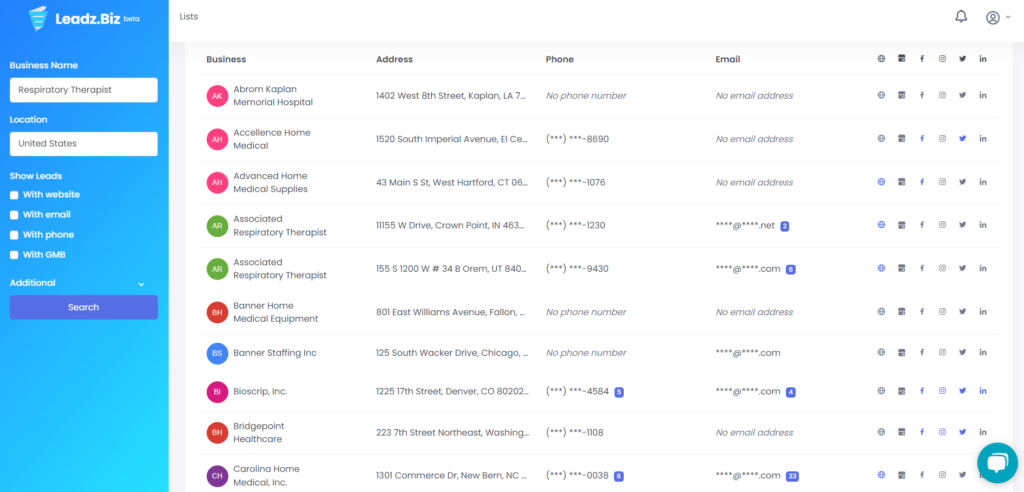Image resolution: width=1024 pixels, height=492 pixels.
Task: Open GMB store icon for Abrom Kaplan Hospital
Action: point(901,95)
